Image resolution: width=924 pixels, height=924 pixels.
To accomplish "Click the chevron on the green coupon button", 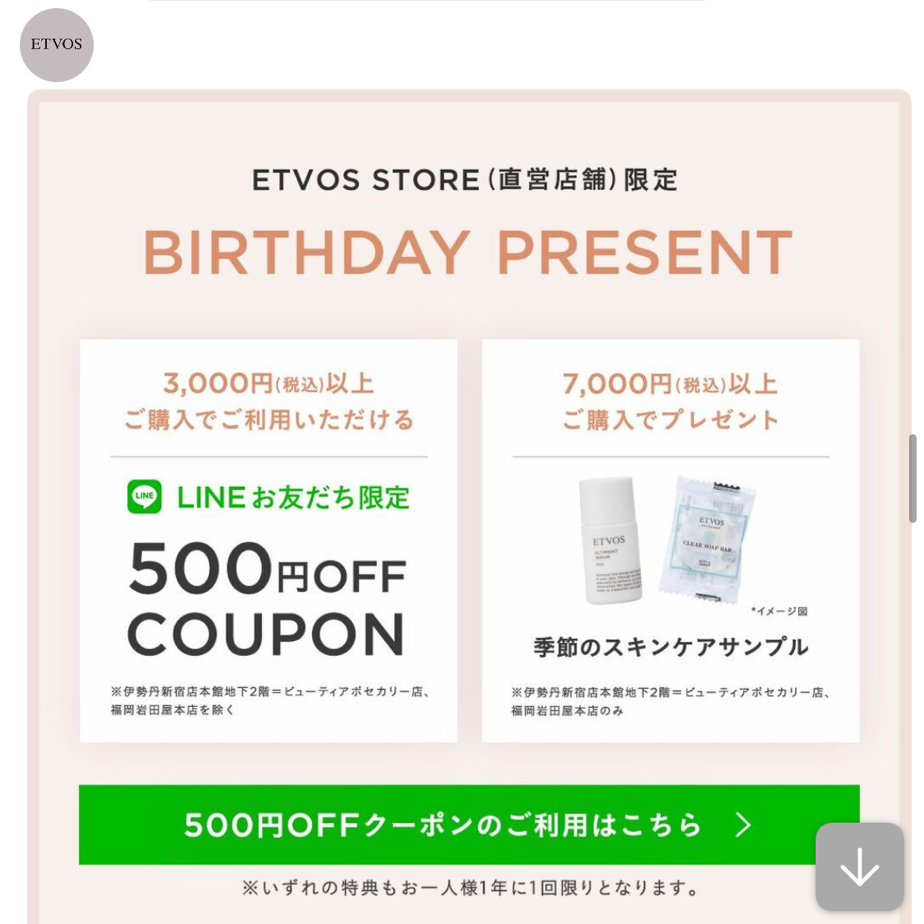I will (744, 825).
